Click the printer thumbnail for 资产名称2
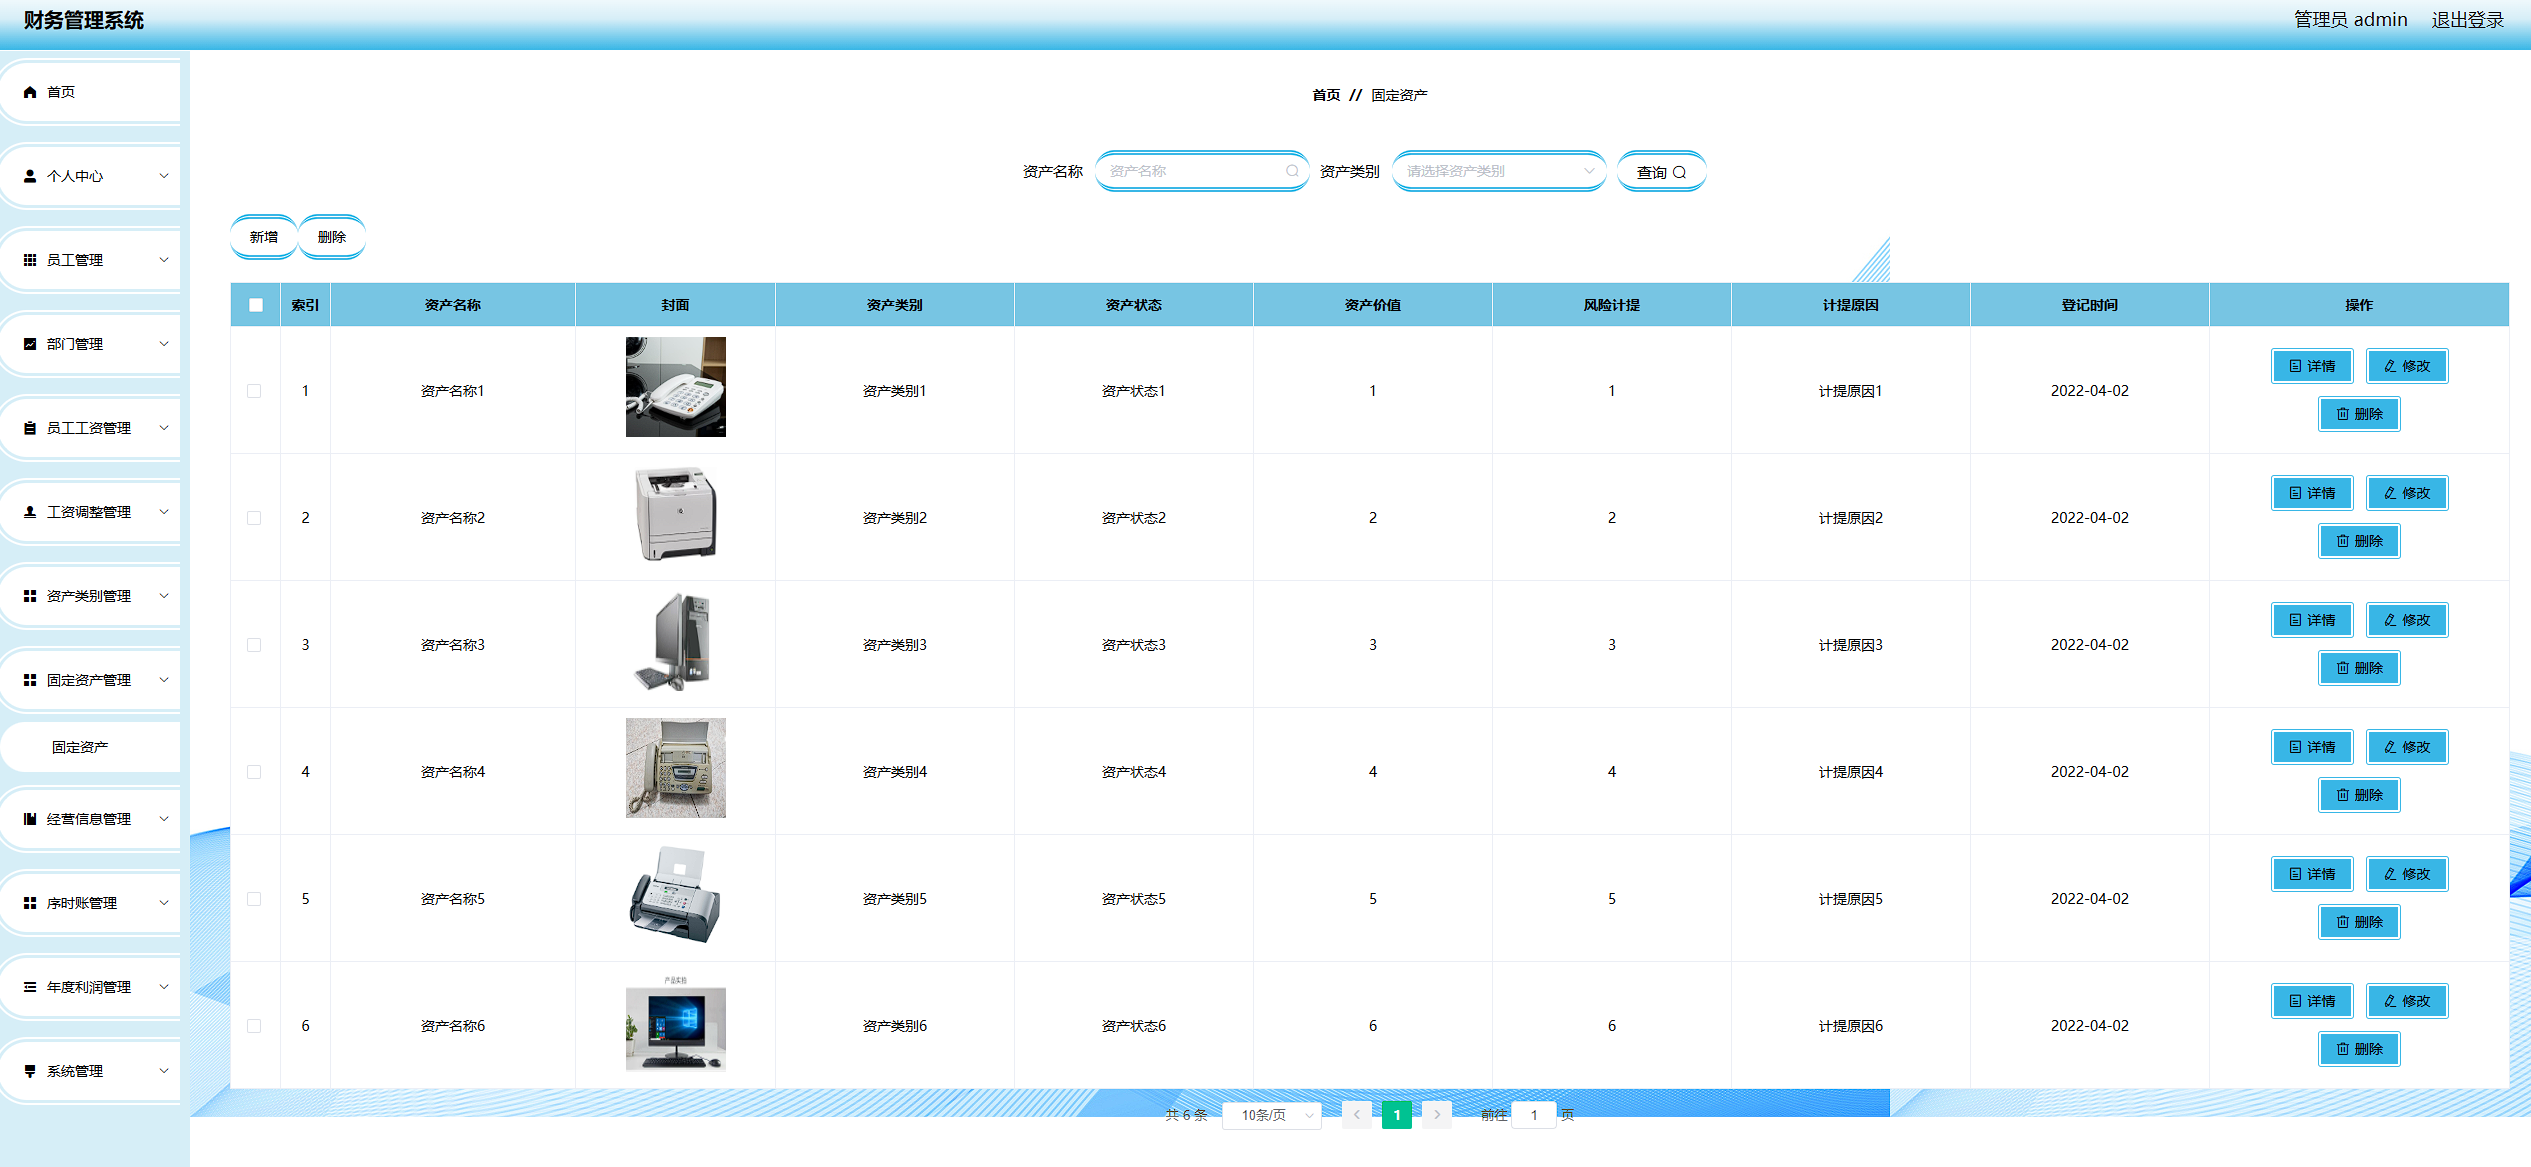Viewport: 2531px width, 1167px height. point(676,514)
